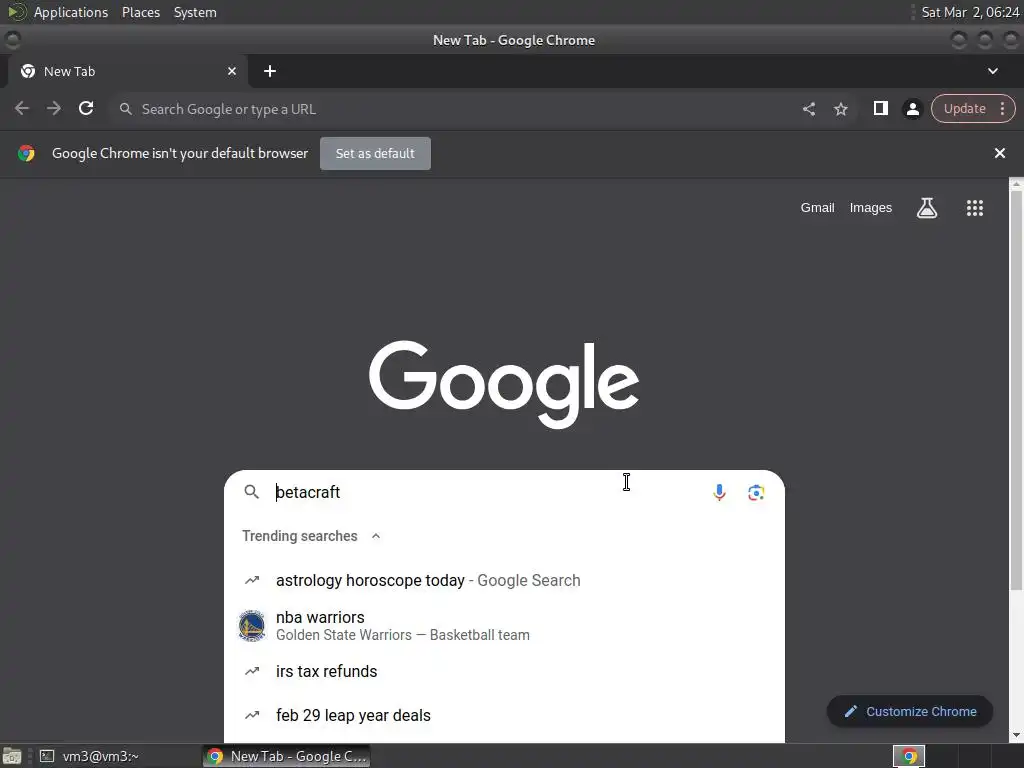
Task: Click the Google logo
Action: [504, 383]
